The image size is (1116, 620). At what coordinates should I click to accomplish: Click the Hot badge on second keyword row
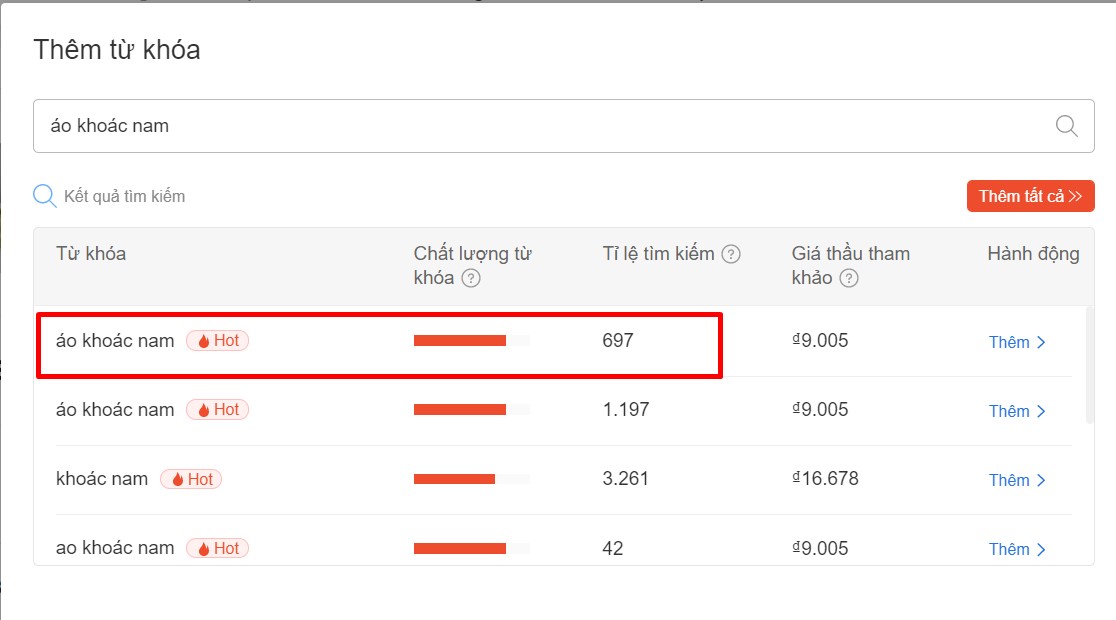218,410
